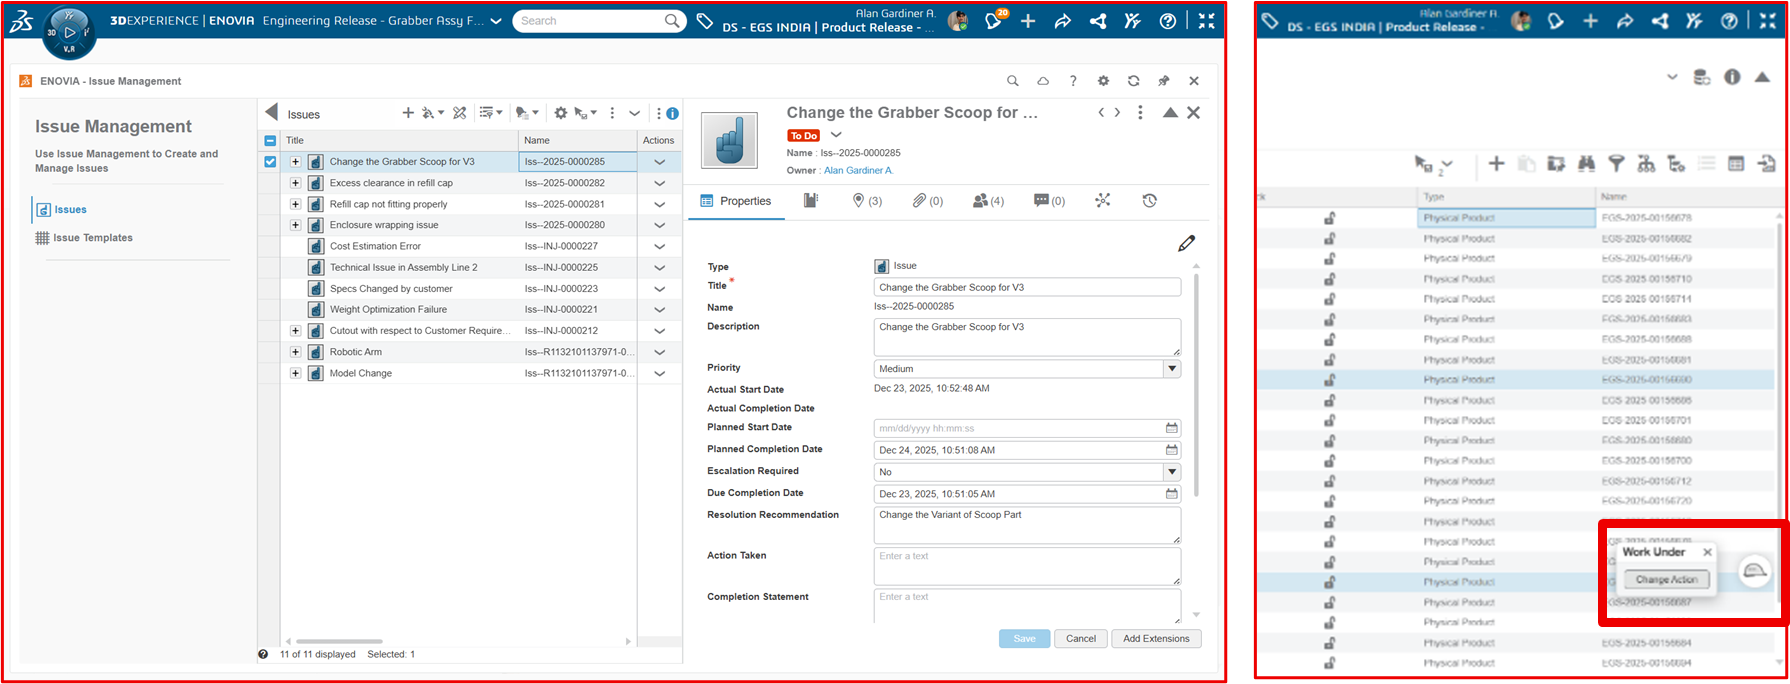
Task: Open Due Completion Date calendar icon
Action: pos(1171,494)
